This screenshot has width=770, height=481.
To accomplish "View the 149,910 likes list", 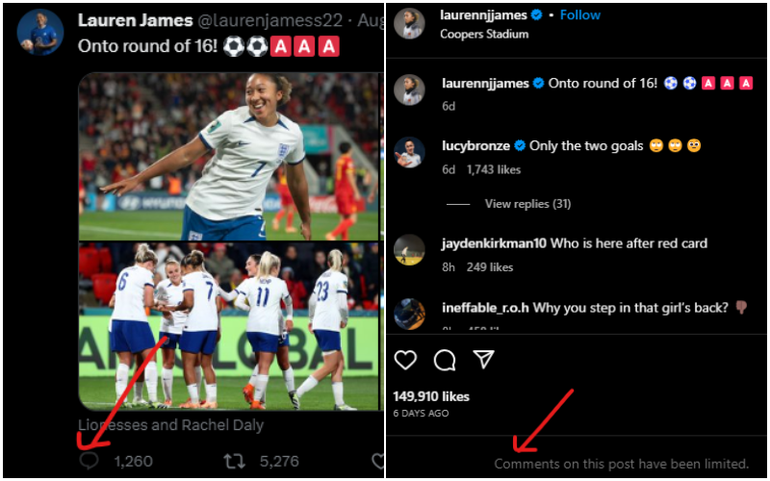I will point(431,396).
